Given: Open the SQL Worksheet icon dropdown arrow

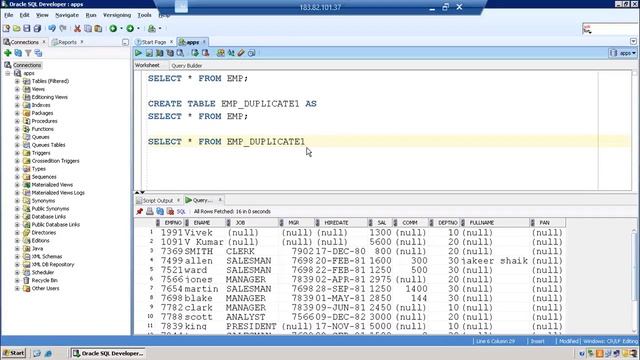Looking at the screenshot, I should pyautogui.click(x=160, y=29).
